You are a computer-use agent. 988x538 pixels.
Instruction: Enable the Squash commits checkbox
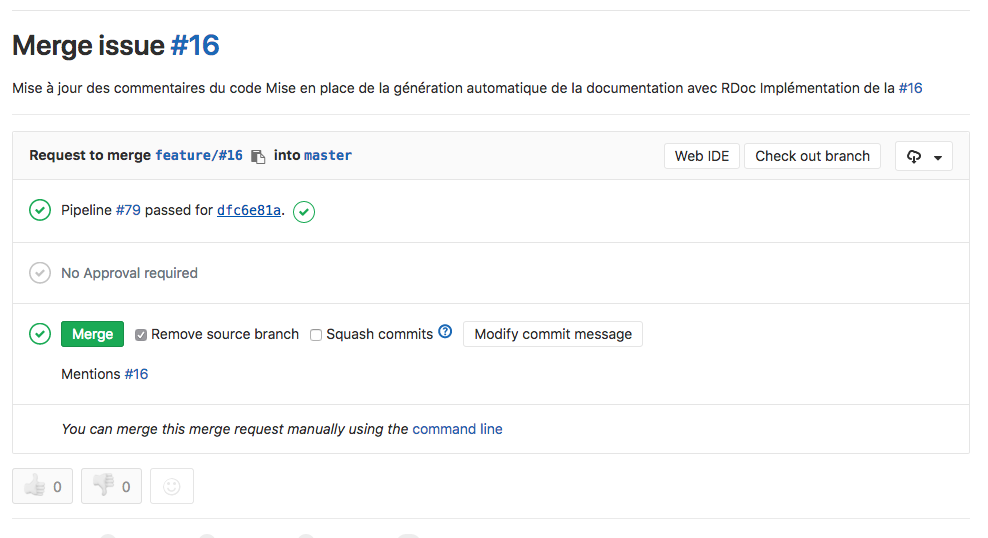(316, 335)
